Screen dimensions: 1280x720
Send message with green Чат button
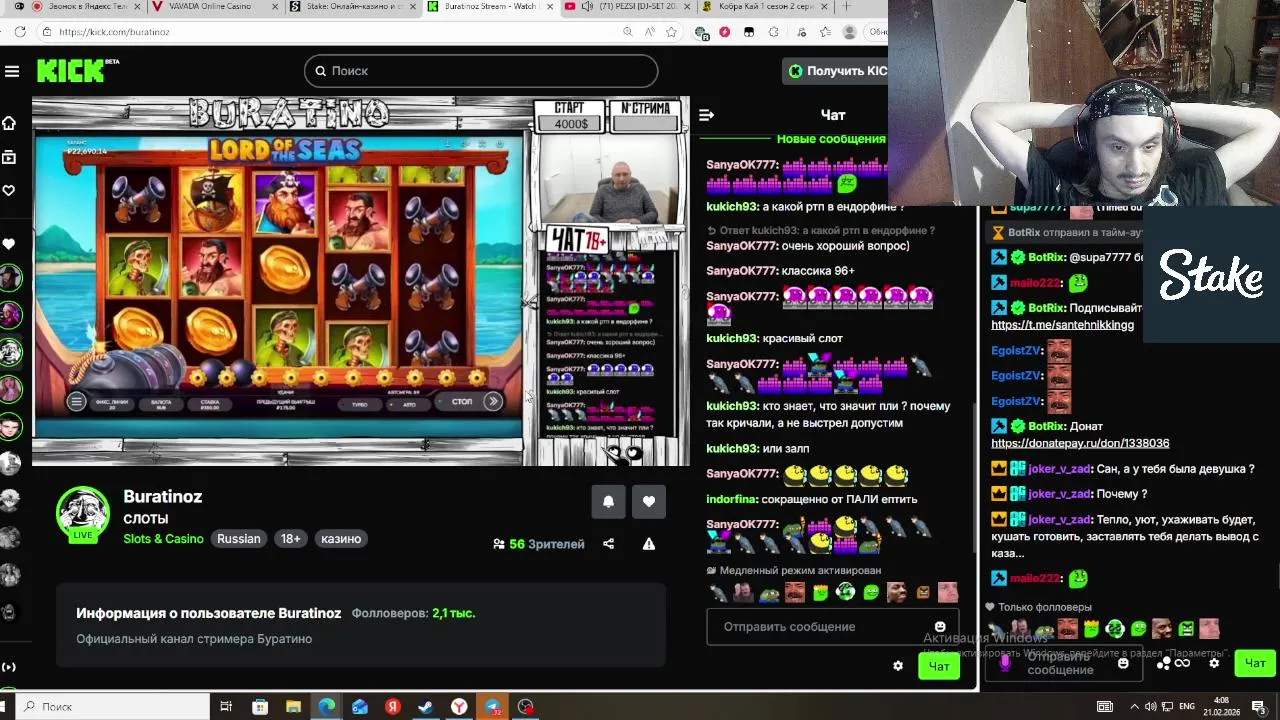[x=939, y=666]
